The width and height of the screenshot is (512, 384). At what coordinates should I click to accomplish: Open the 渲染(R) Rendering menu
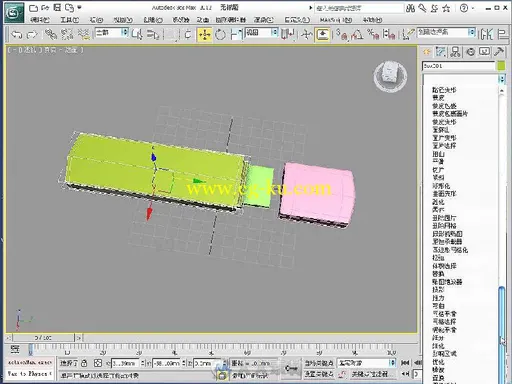point(263,20)
